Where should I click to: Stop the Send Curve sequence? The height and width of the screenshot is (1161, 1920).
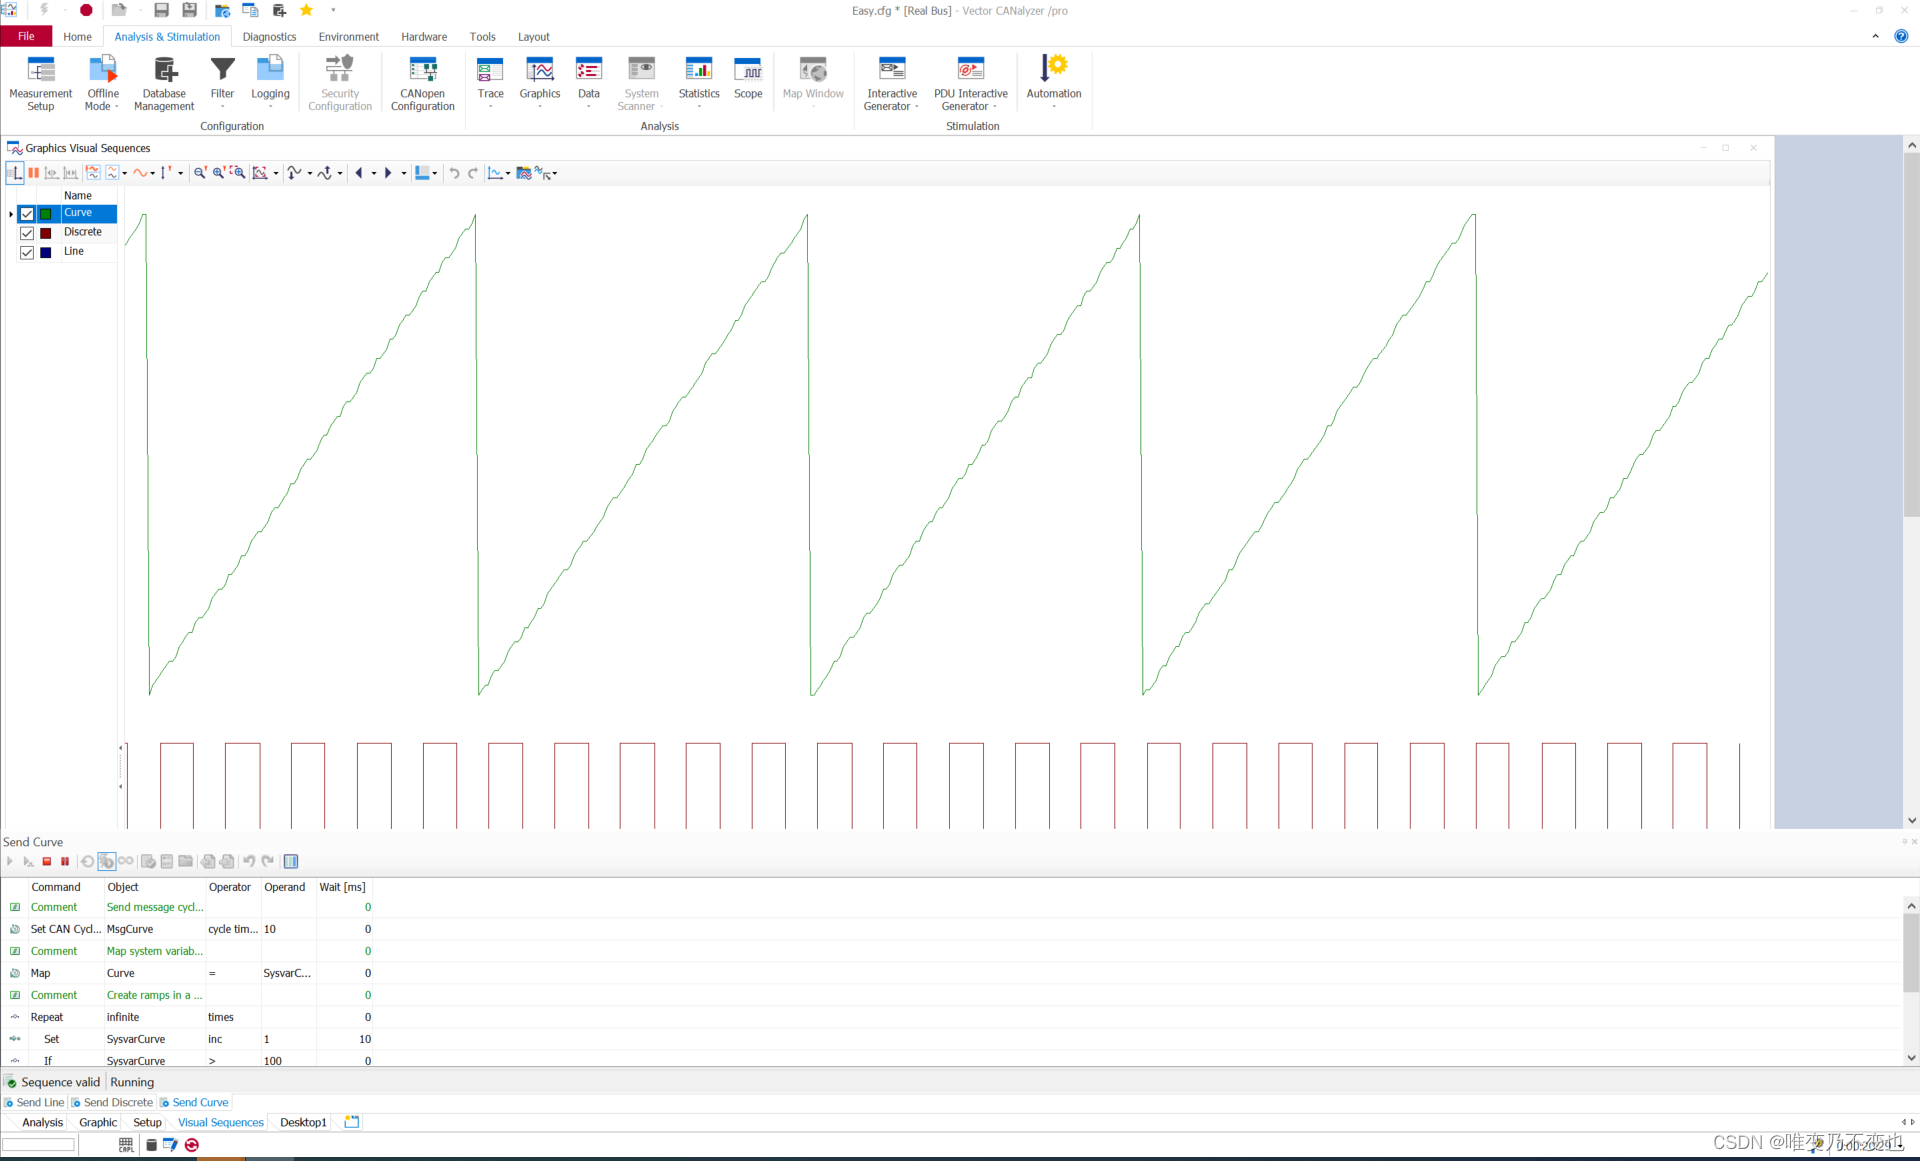tap(47, 861)
